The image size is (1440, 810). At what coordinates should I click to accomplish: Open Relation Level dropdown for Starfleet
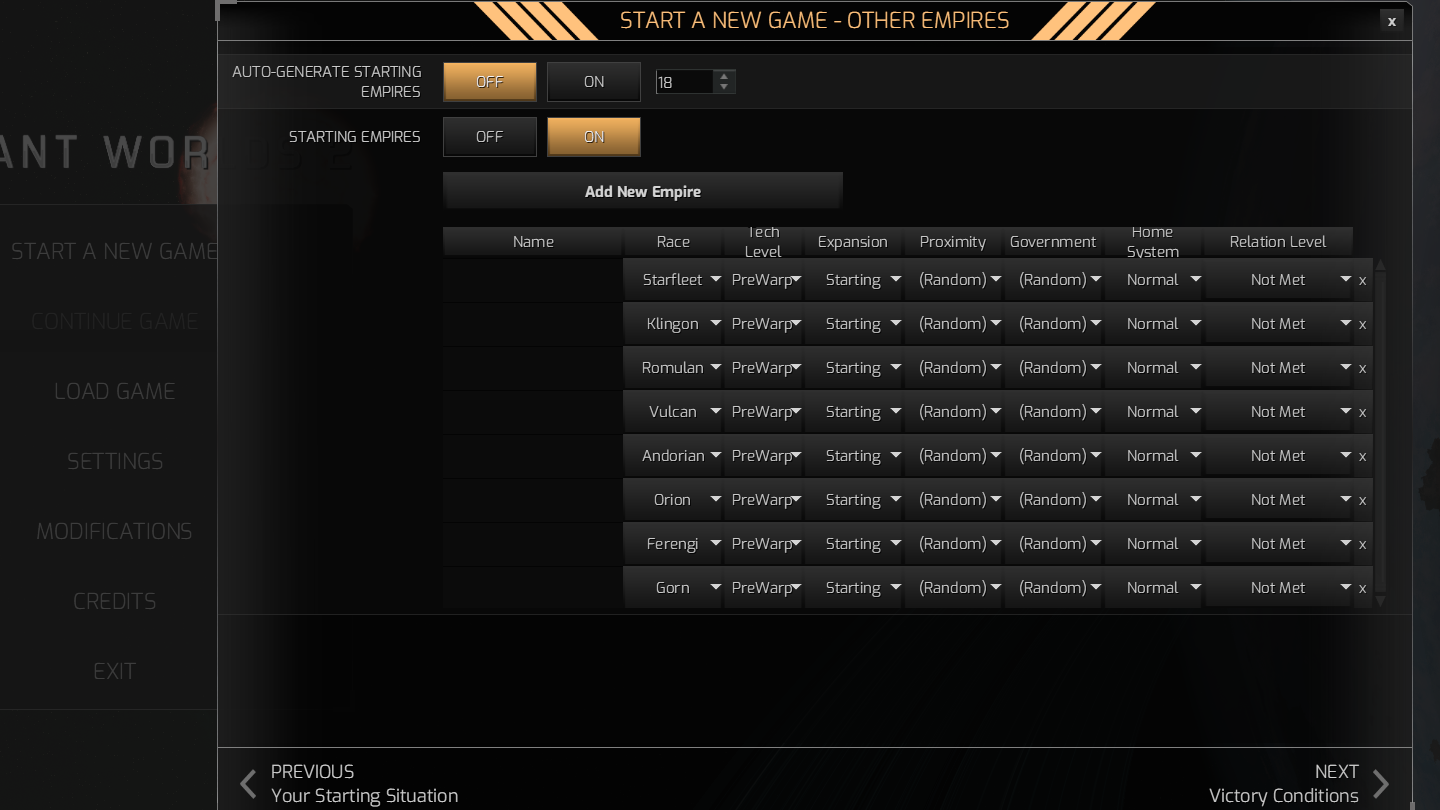point(1279,280)
